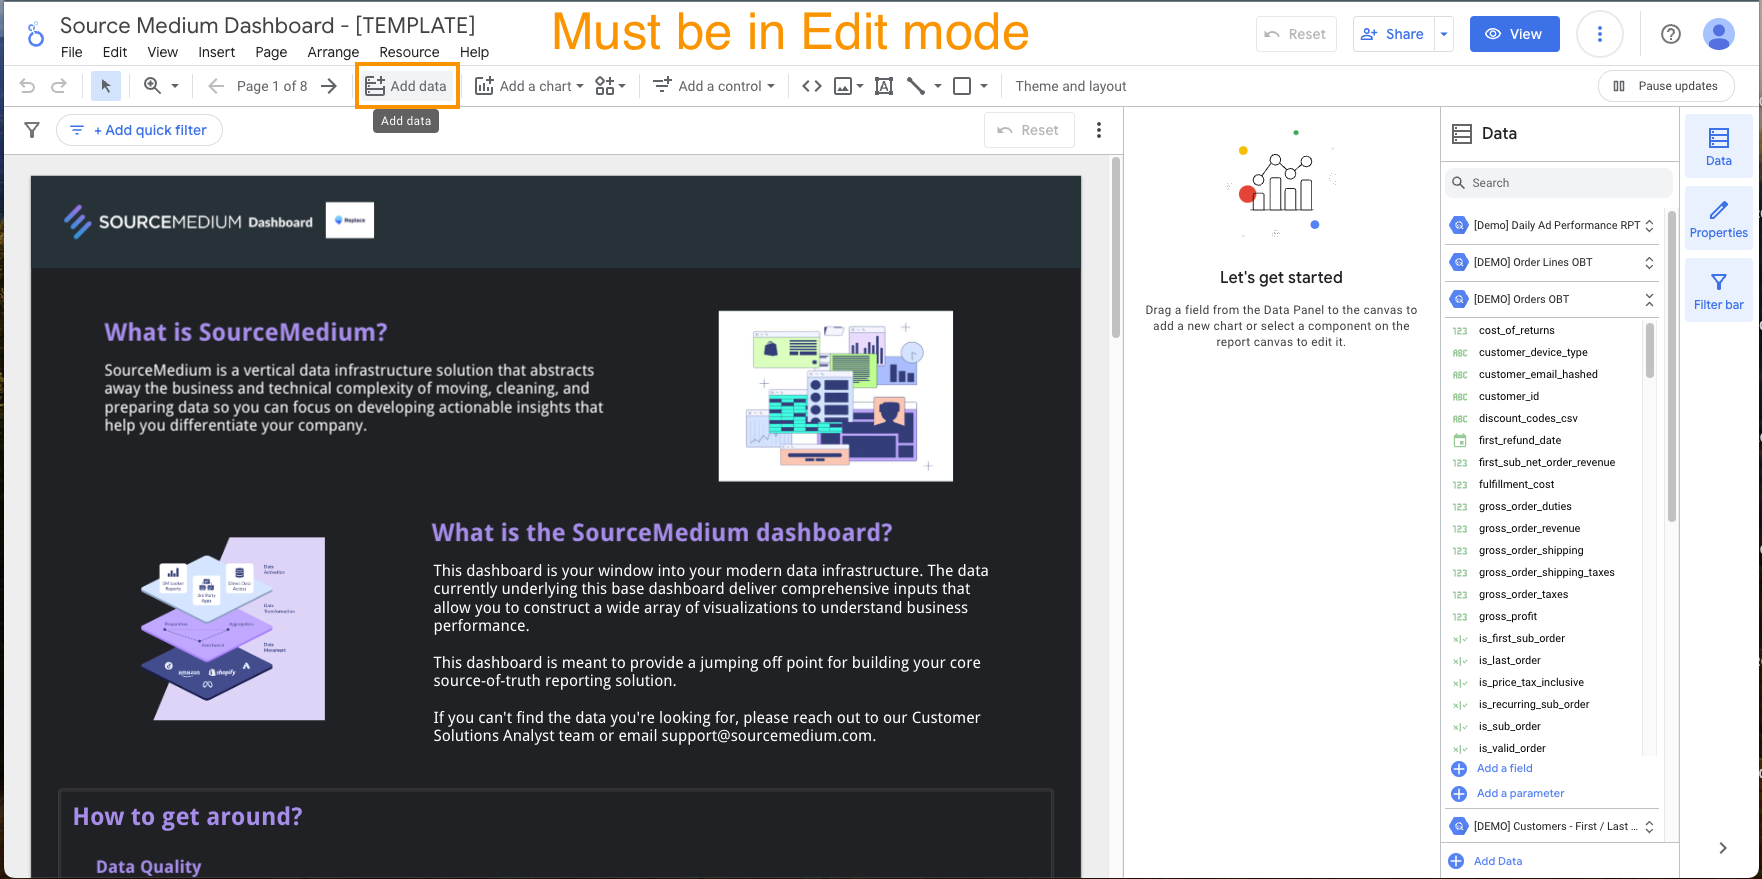Open the three-dot more options menu in header

click(x=1600, y=34)
